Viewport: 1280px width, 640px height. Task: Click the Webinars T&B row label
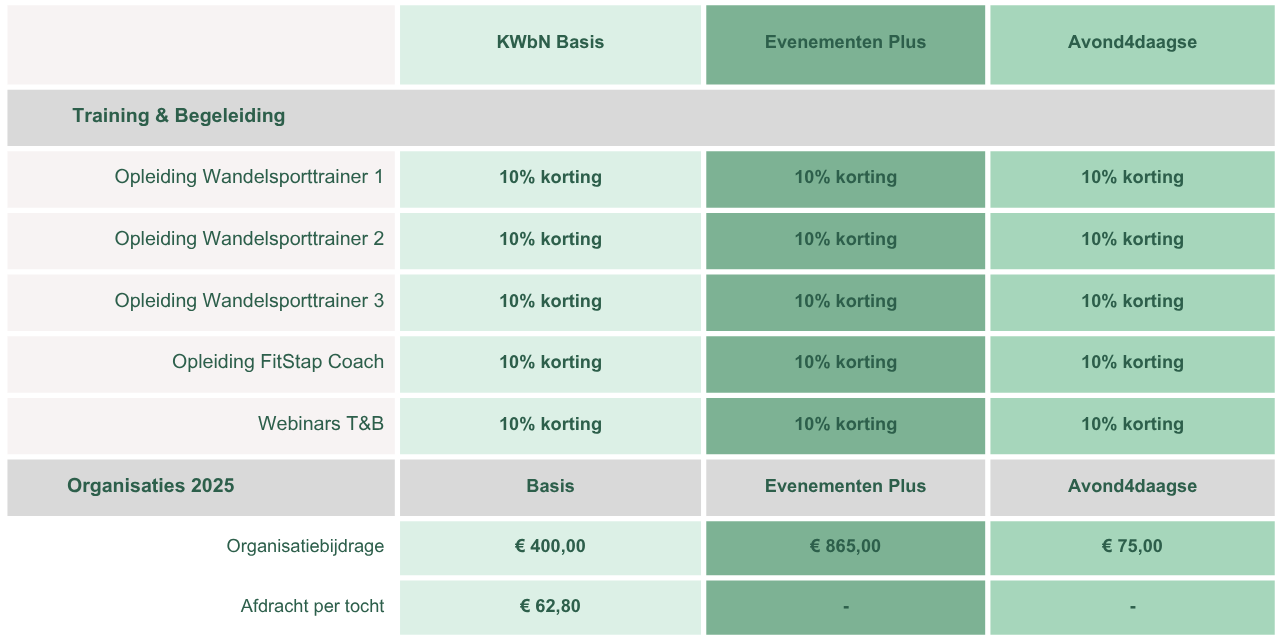(321, 424)
